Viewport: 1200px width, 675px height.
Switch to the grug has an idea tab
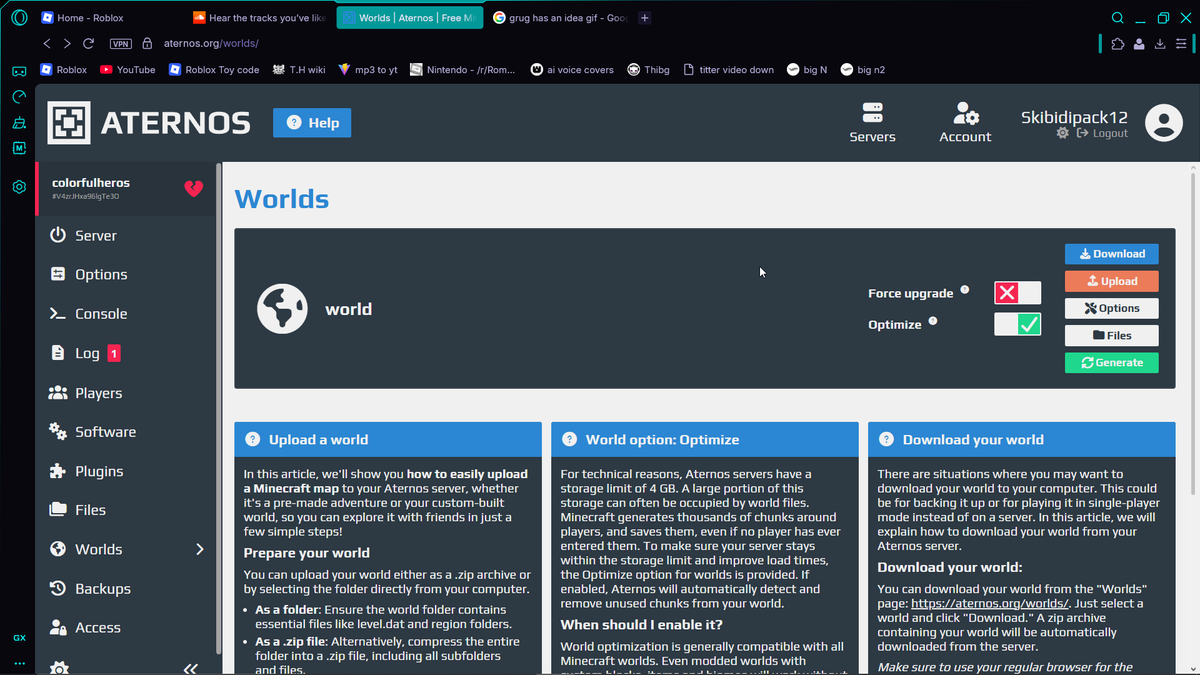[x=560, y=18]
